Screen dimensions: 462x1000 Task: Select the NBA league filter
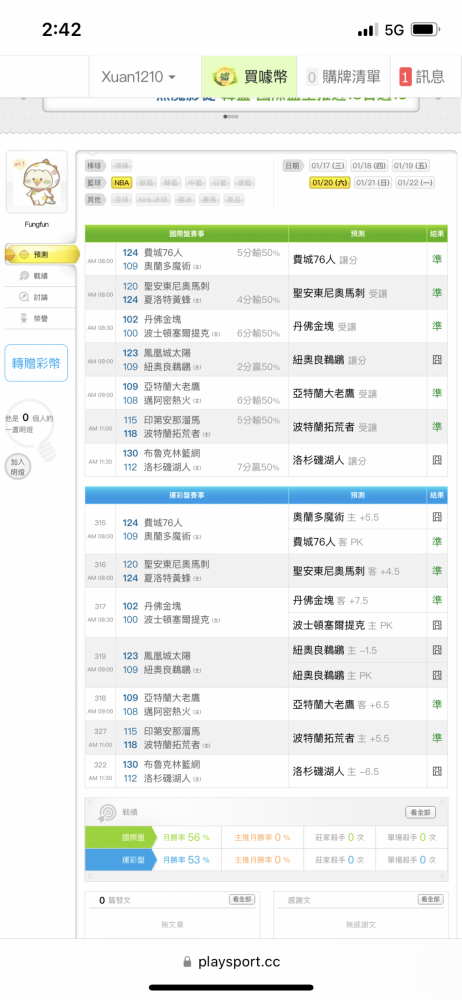(121, 182)
